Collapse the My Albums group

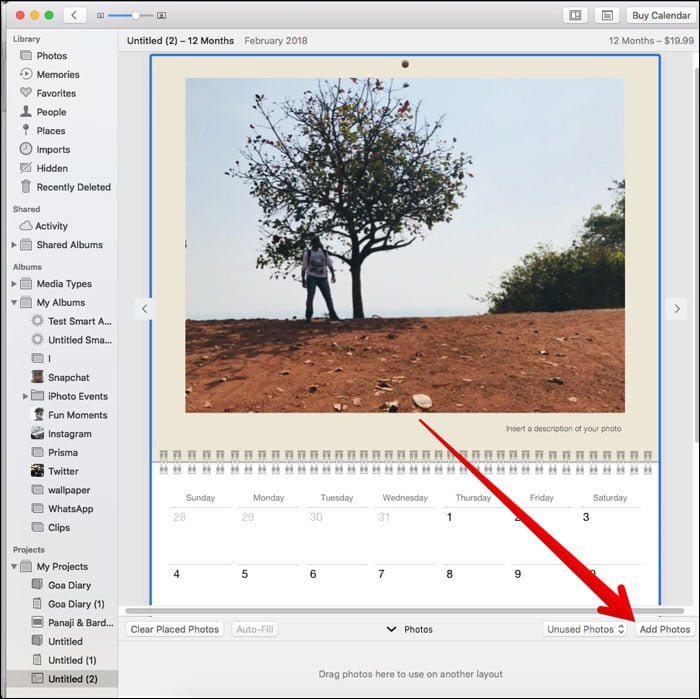tap(14, 302)
